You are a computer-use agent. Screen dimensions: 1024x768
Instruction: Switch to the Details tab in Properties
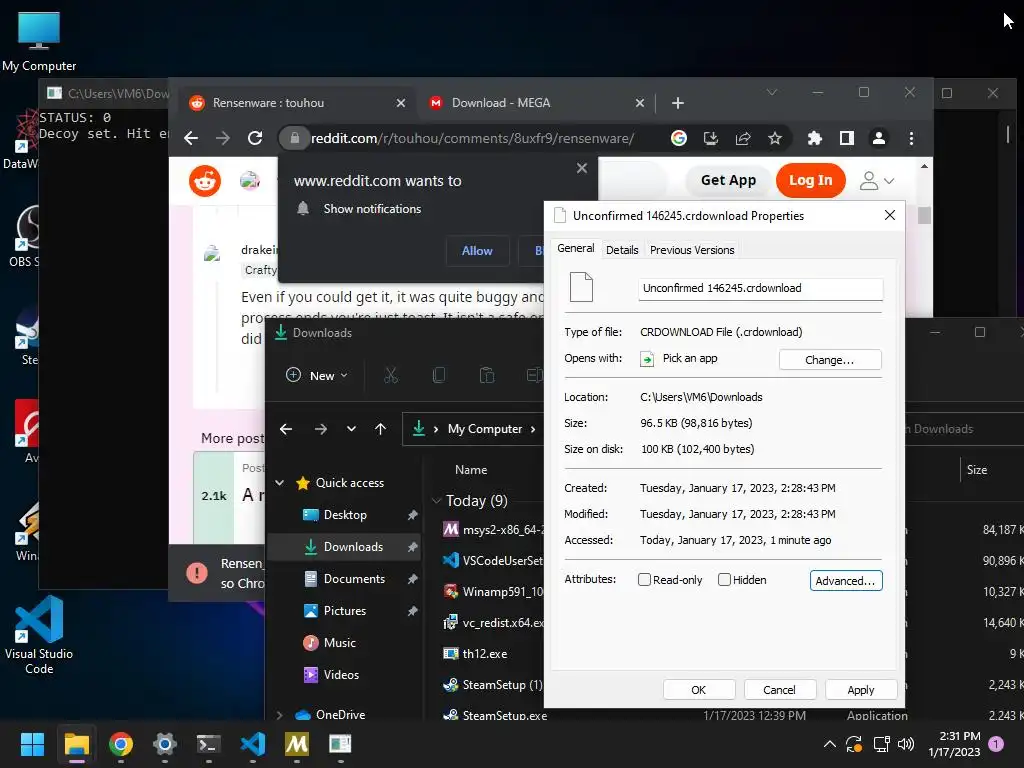622,250
